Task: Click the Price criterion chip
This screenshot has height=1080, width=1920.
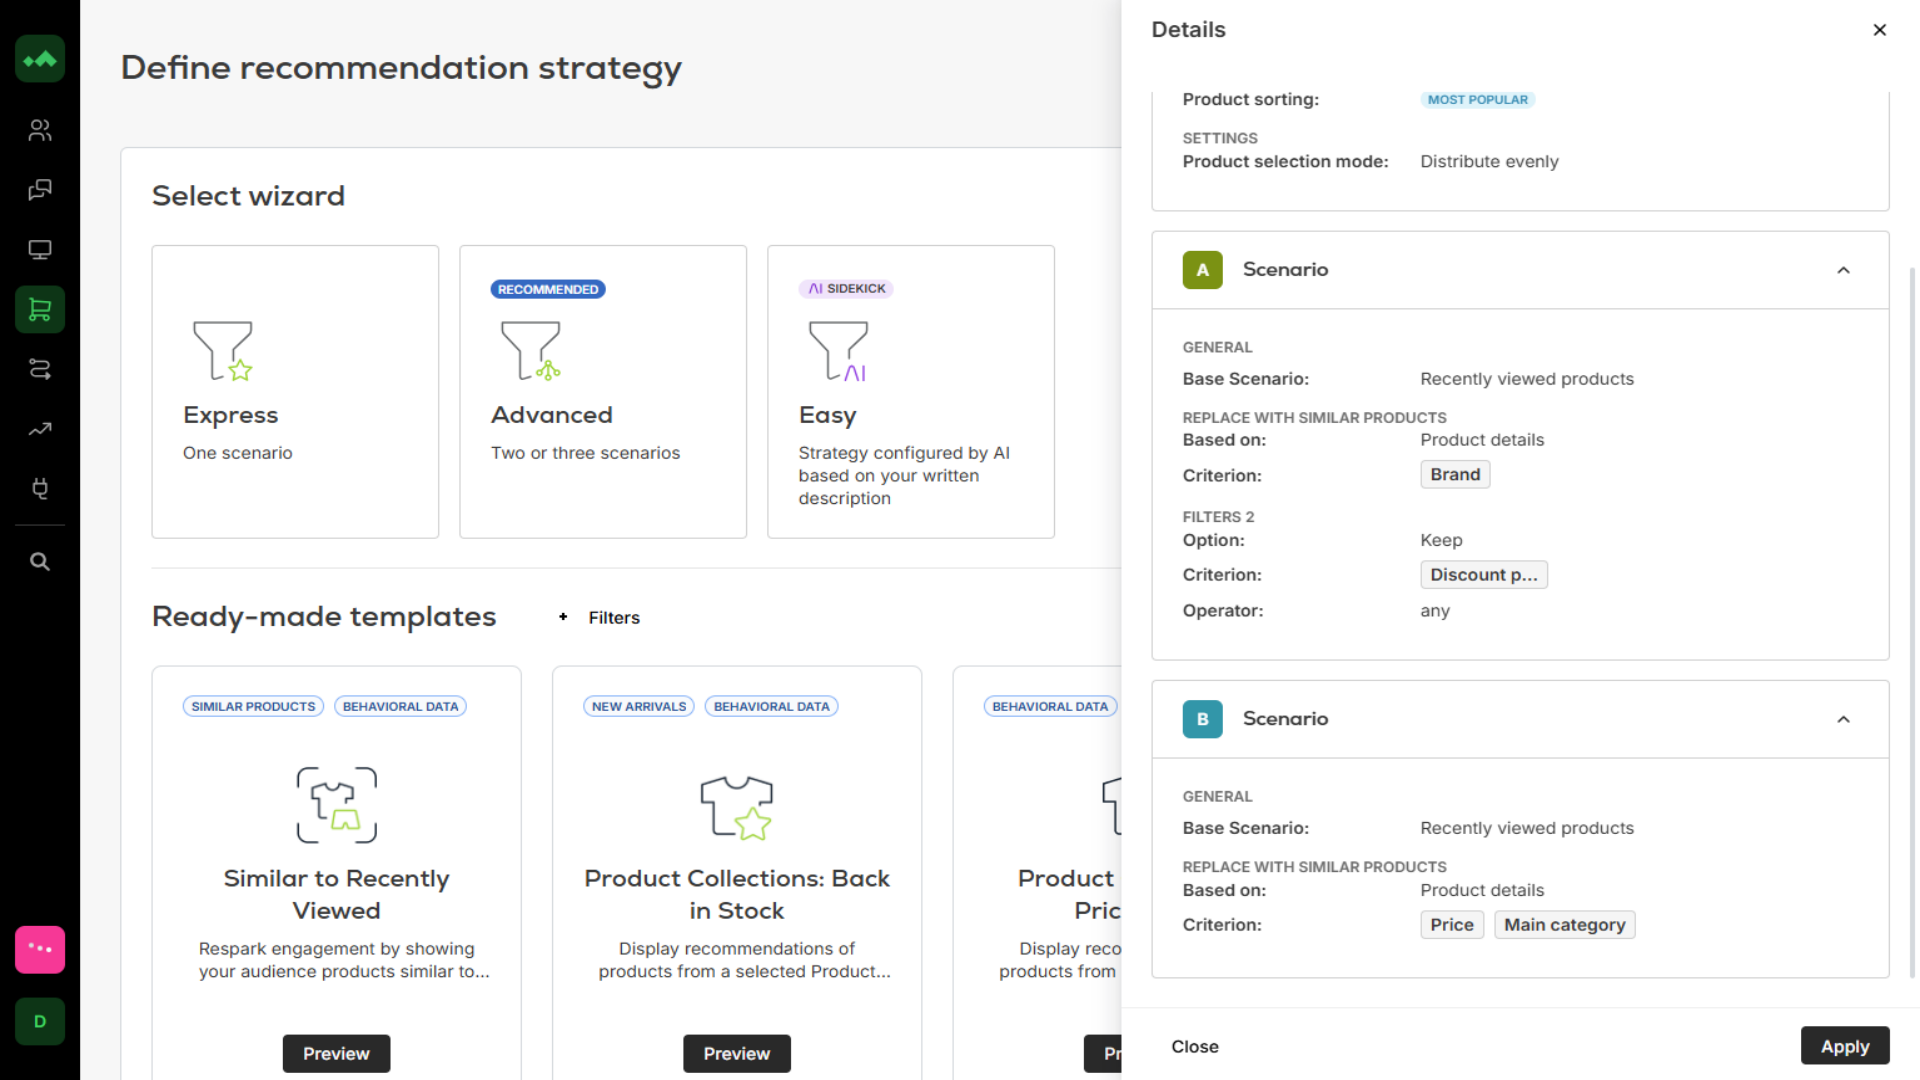Action: click(1452, 925)
